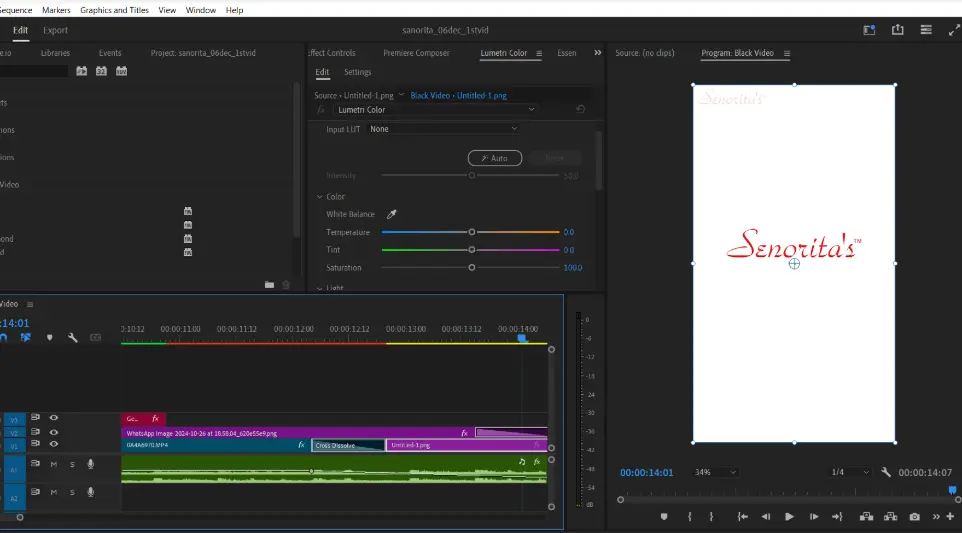Viewport: 962px width, 533px height.
Task: Solo audio track A2
Action: (x=72, y=492)
